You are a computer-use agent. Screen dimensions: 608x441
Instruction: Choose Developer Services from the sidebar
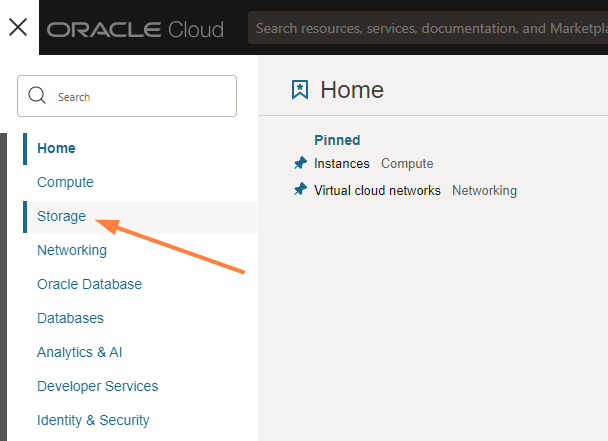click(97, 386)
